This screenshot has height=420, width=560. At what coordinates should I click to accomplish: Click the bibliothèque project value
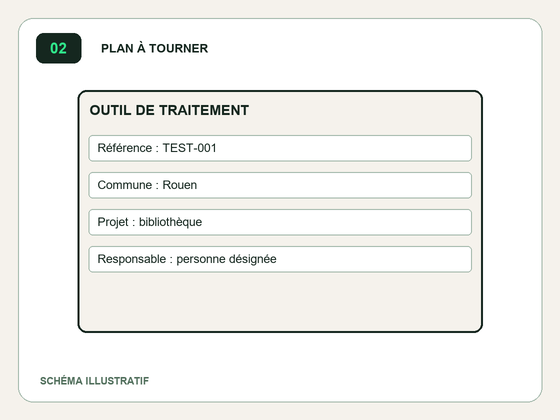click(170, 222)
